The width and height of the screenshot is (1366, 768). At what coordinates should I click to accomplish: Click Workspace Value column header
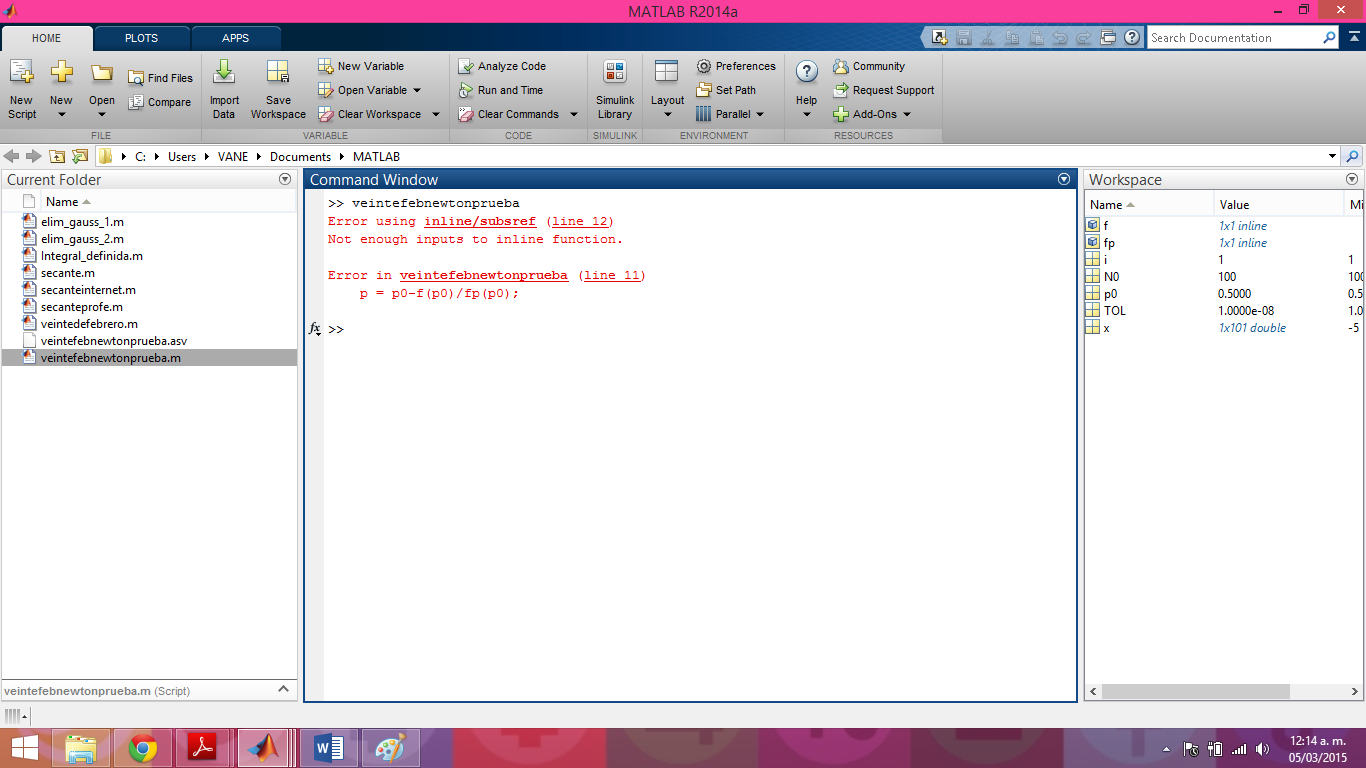tap(1278, 205)
